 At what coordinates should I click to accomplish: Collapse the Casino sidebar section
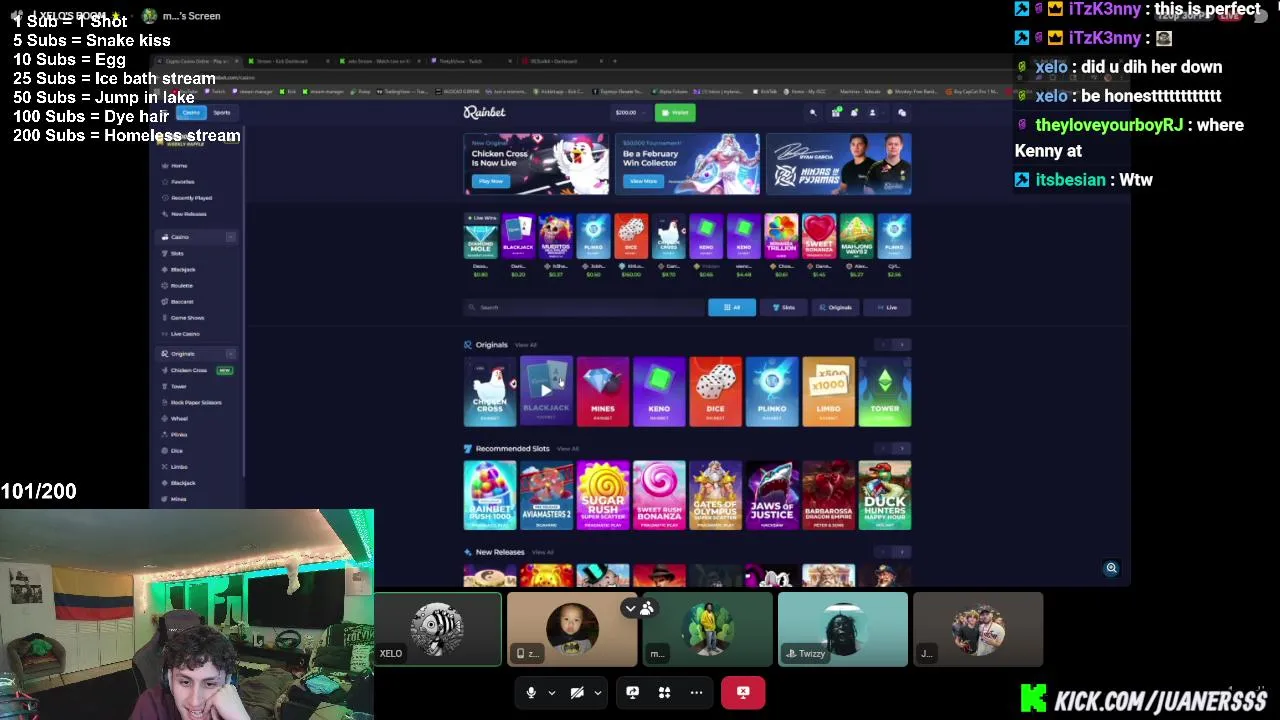coord(230,237)
